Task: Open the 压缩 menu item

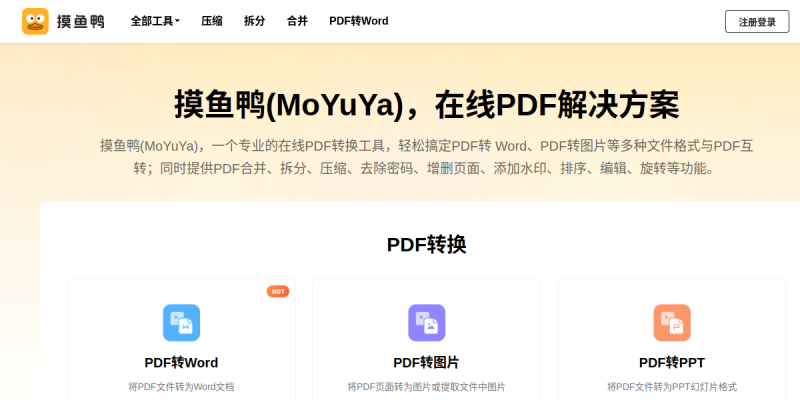Action: pos(211,21)
